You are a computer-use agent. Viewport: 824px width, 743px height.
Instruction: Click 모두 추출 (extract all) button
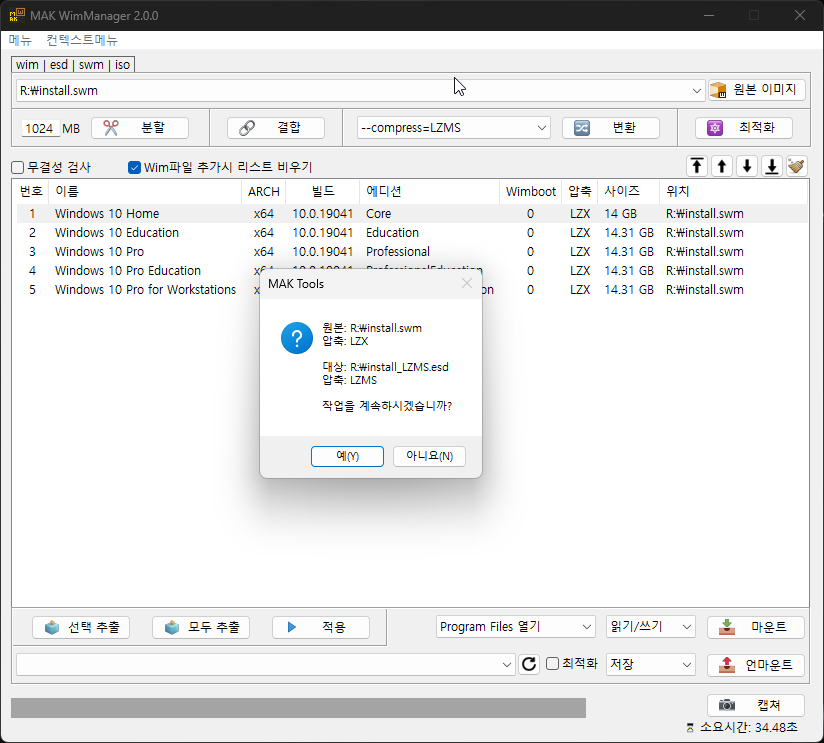pos(201,627)
